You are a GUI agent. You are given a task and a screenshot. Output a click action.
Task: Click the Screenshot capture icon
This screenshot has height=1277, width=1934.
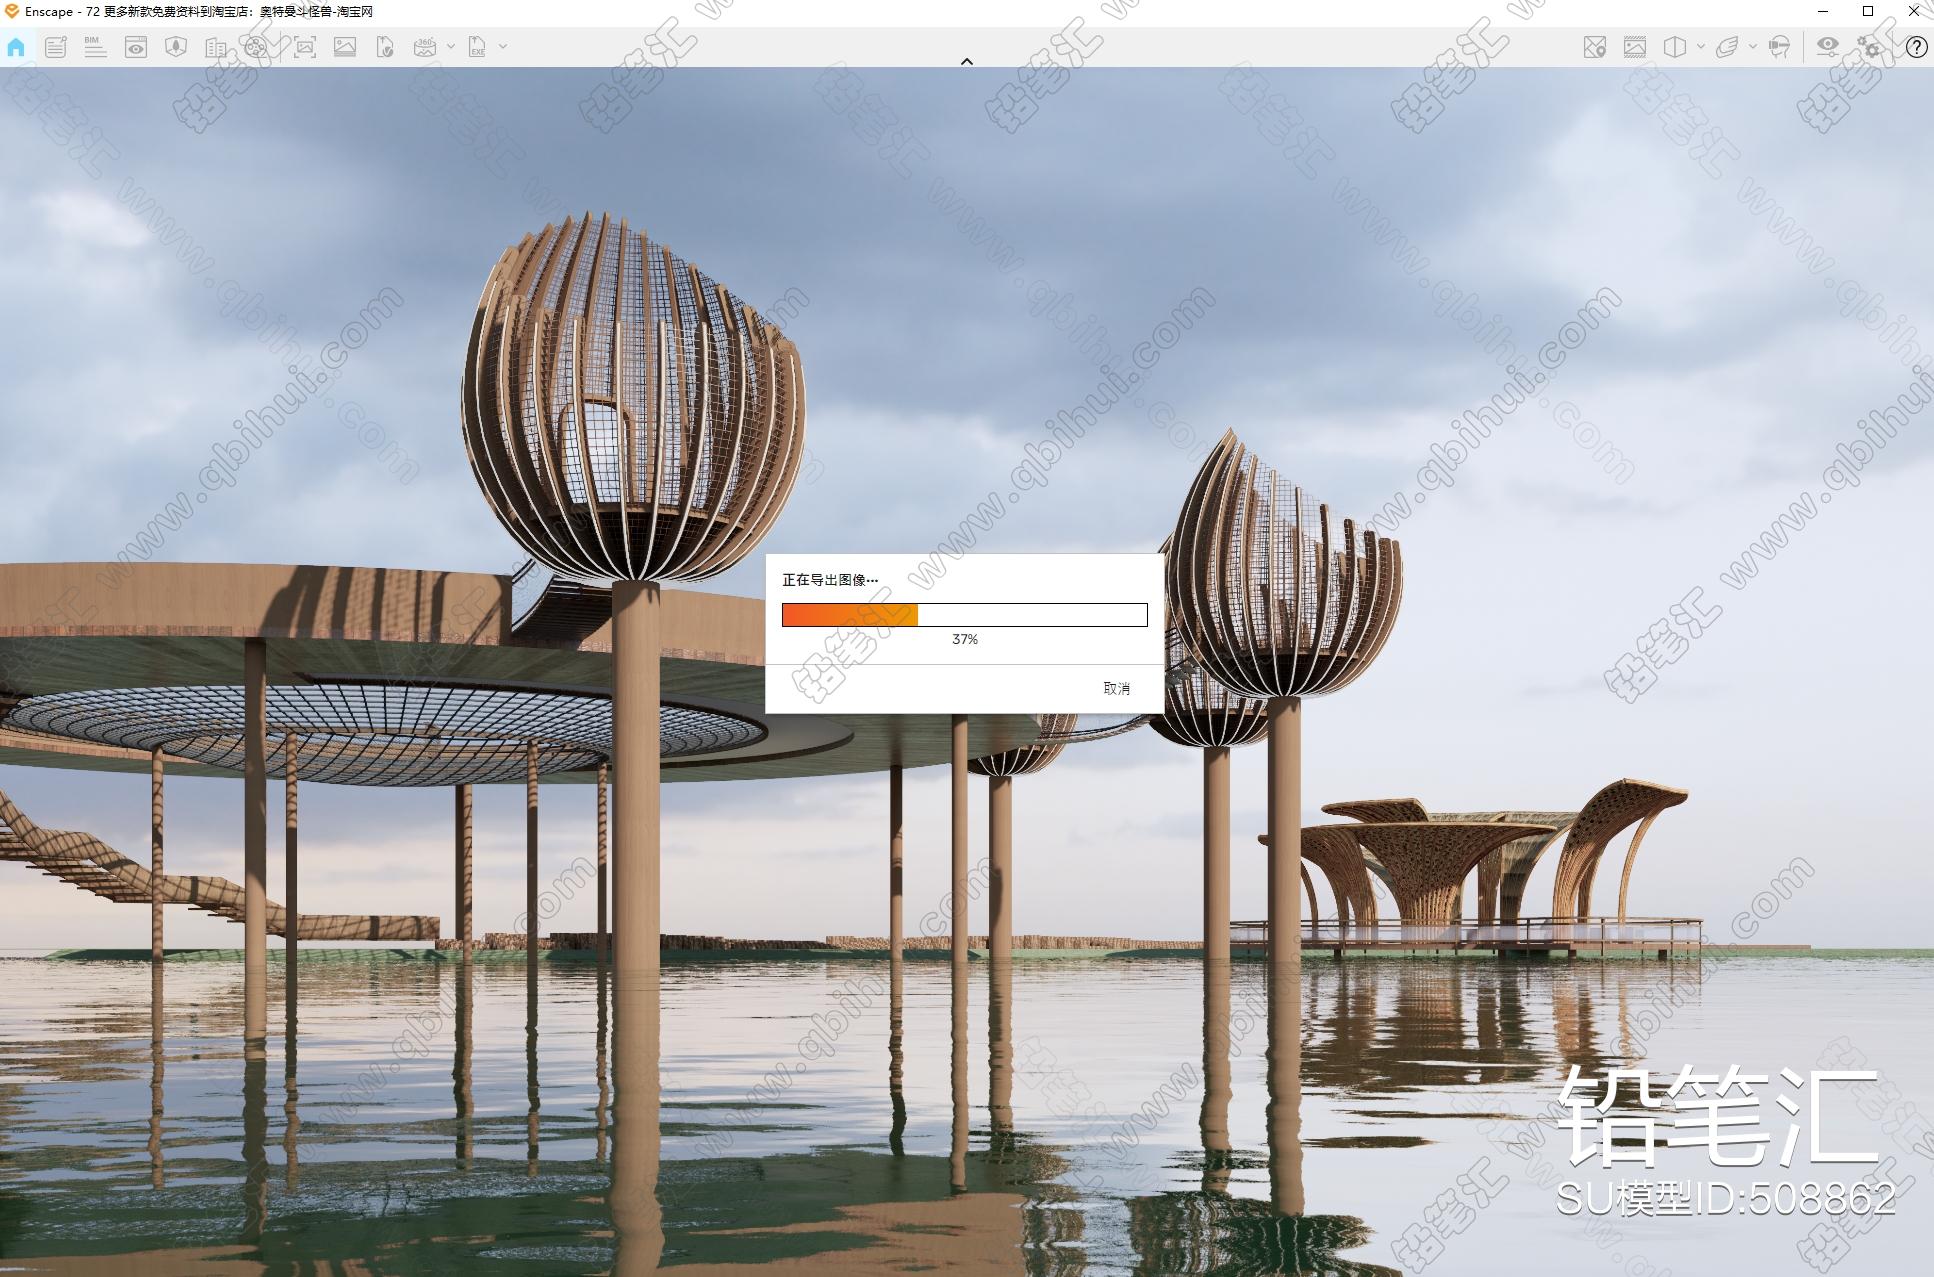coord(305,46)
